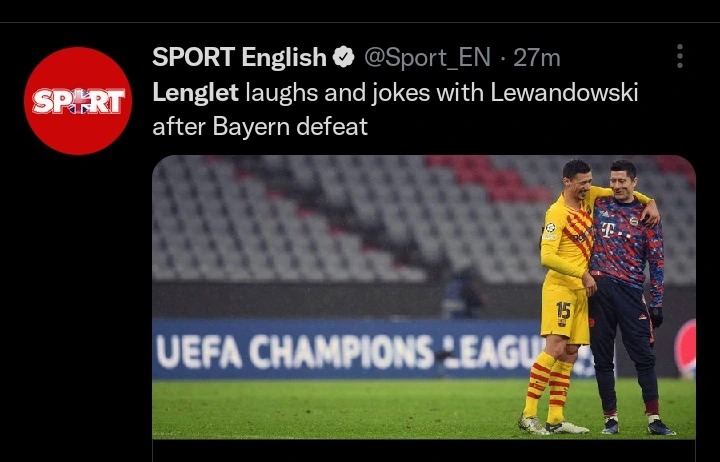Click the Union Jack inside the SPORT logo
The width and height of the screenshot is (720, 462).
click(x=79, y=101)
